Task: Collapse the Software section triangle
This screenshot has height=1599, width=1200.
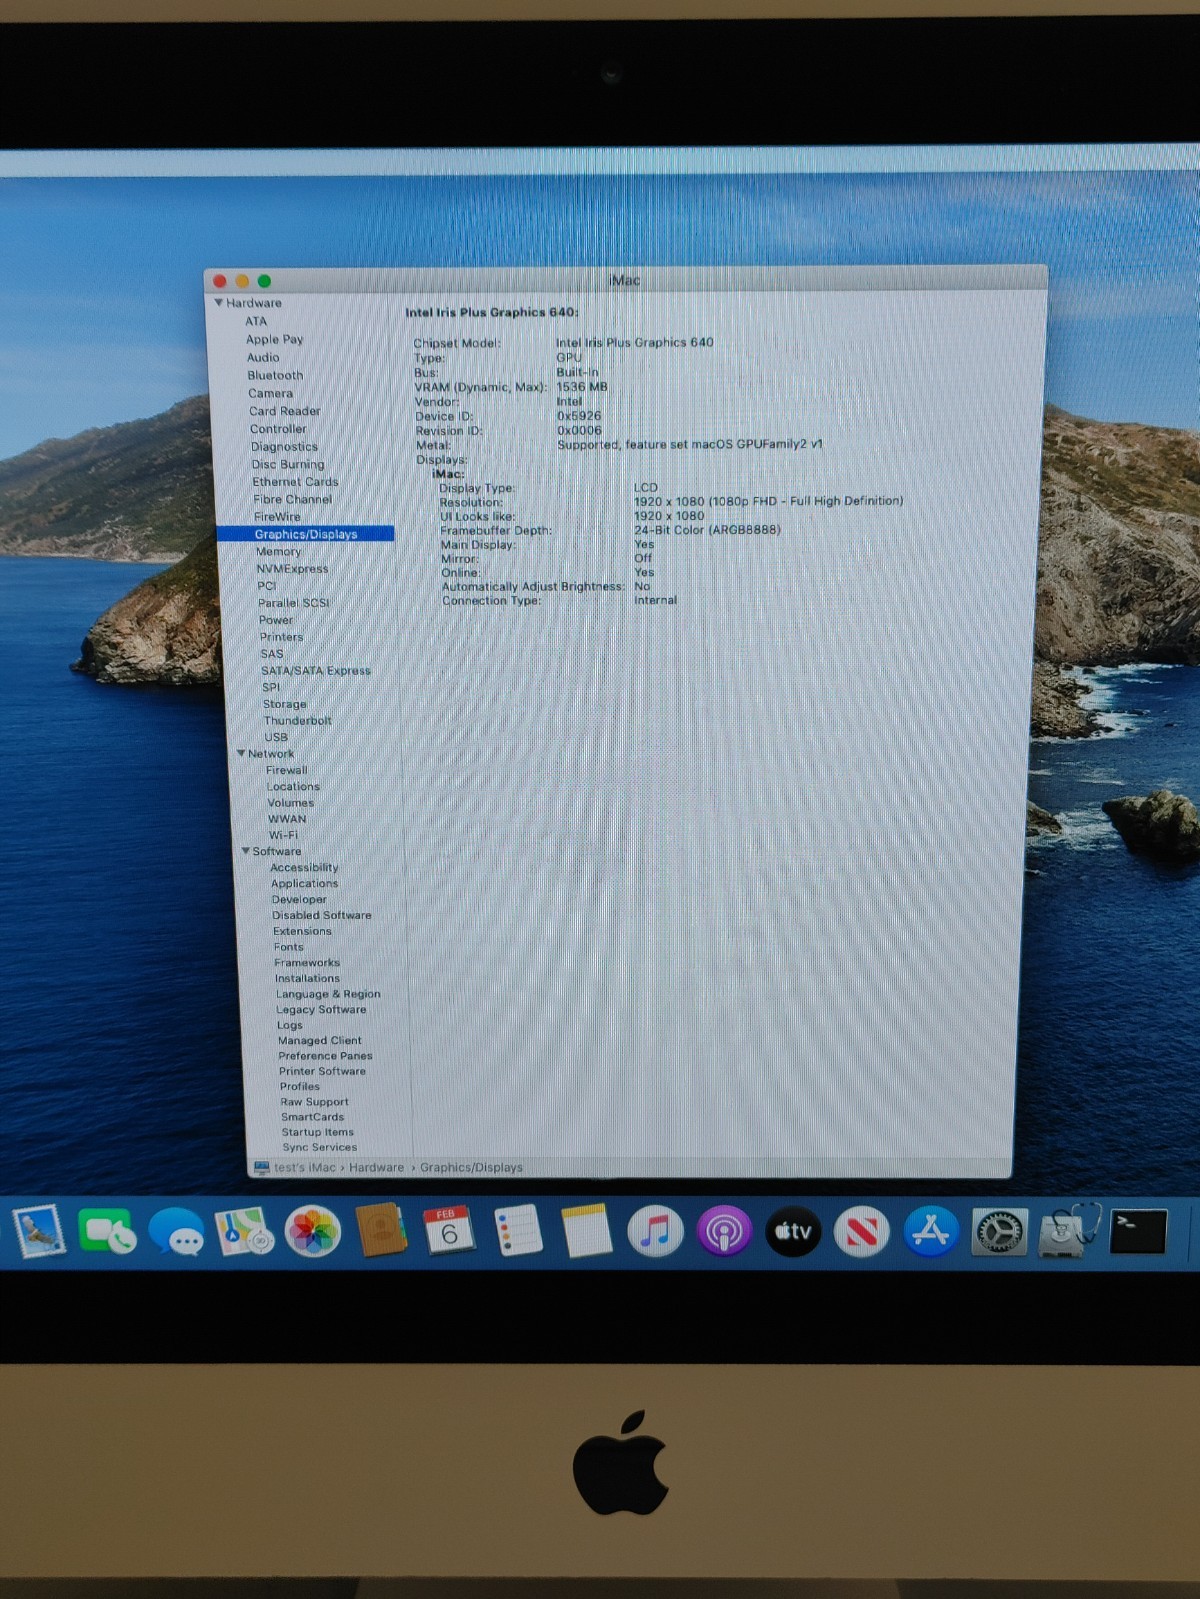Action: pyautogui.click(x=246, y=851)
